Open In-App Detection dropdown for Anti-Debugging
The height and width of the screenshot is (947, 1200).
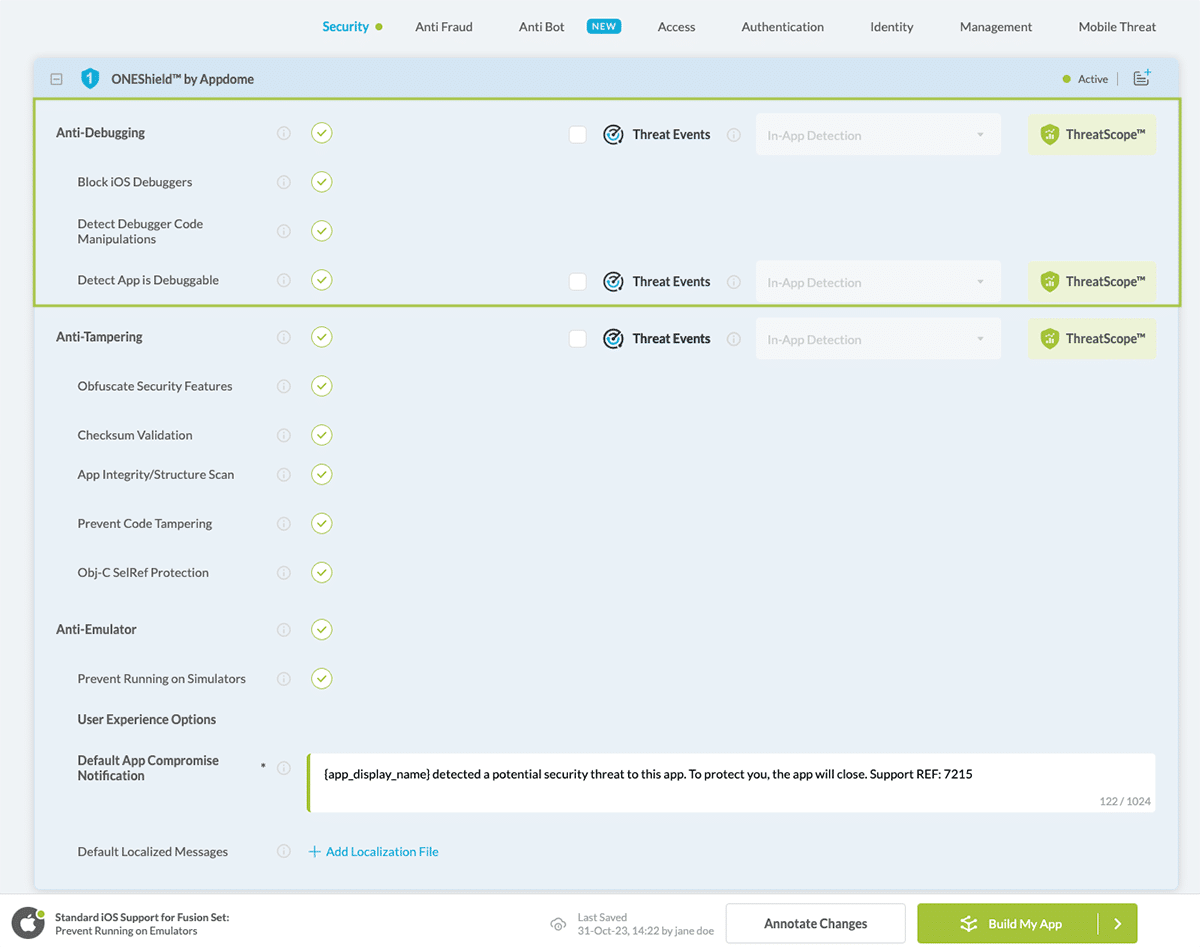point(877,135)
